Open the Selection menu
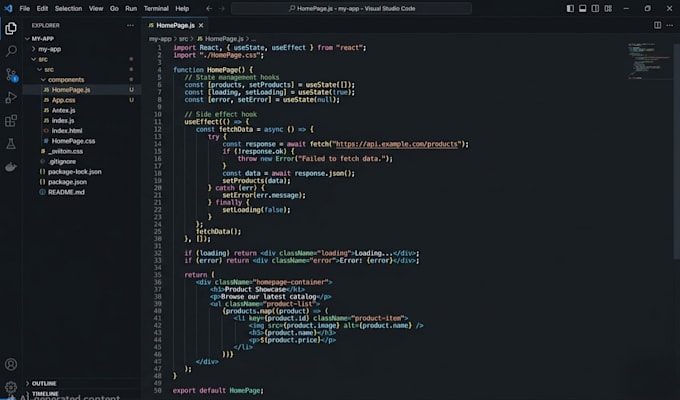This screenshot has height=400, width=680. coord(69,8)
